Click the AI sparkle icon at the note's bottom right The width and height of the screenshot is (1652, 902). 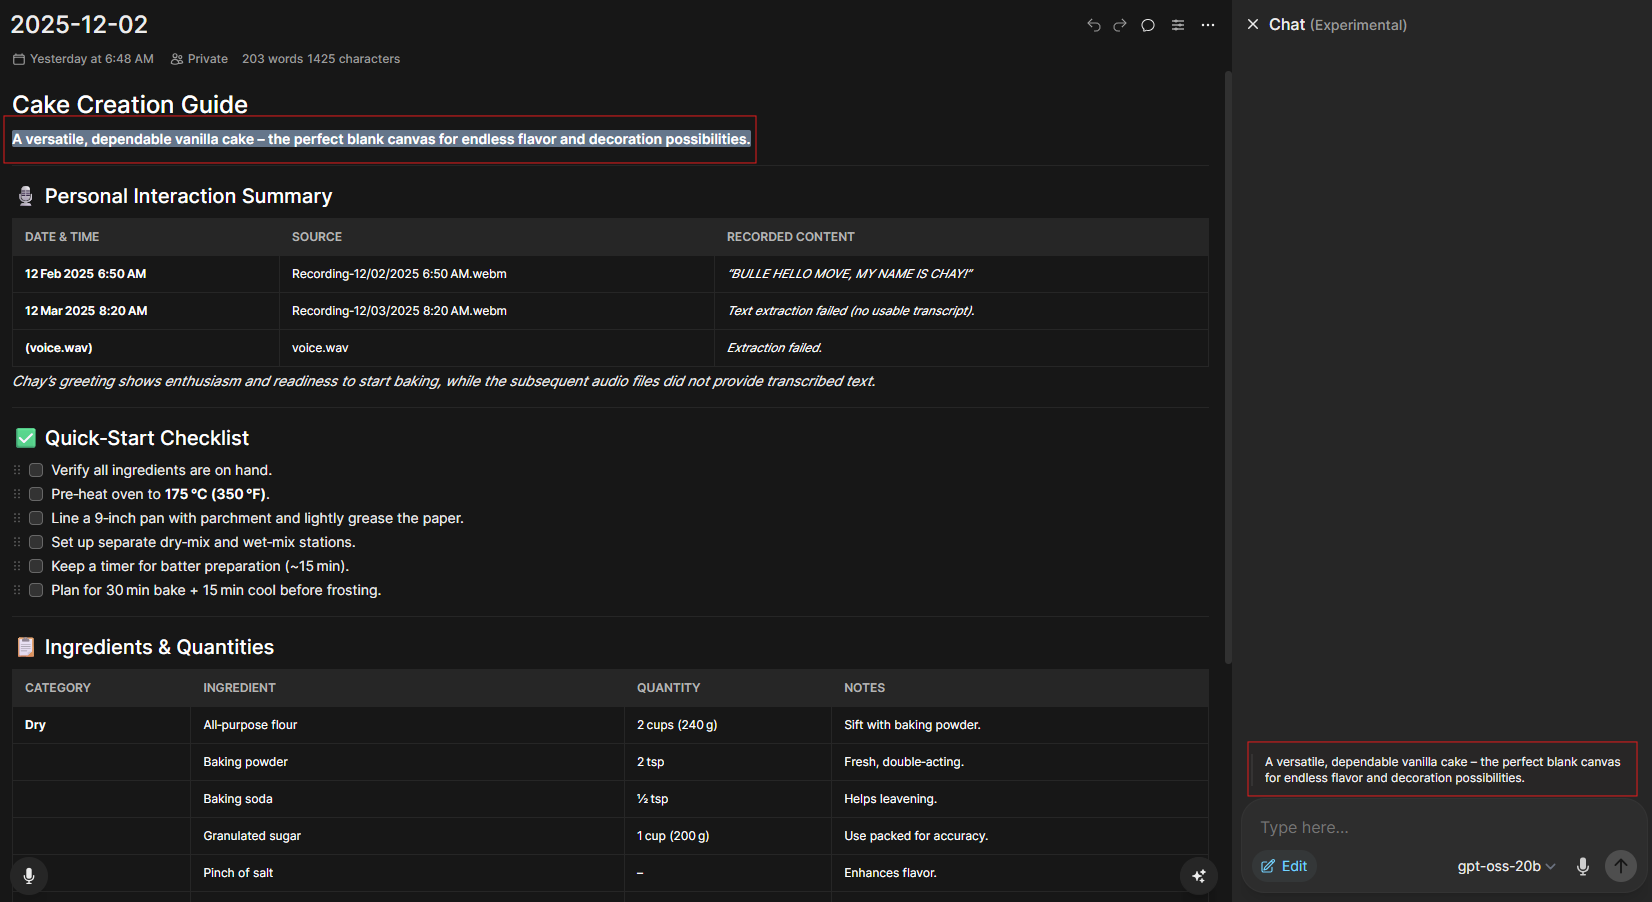(1198, 876)
